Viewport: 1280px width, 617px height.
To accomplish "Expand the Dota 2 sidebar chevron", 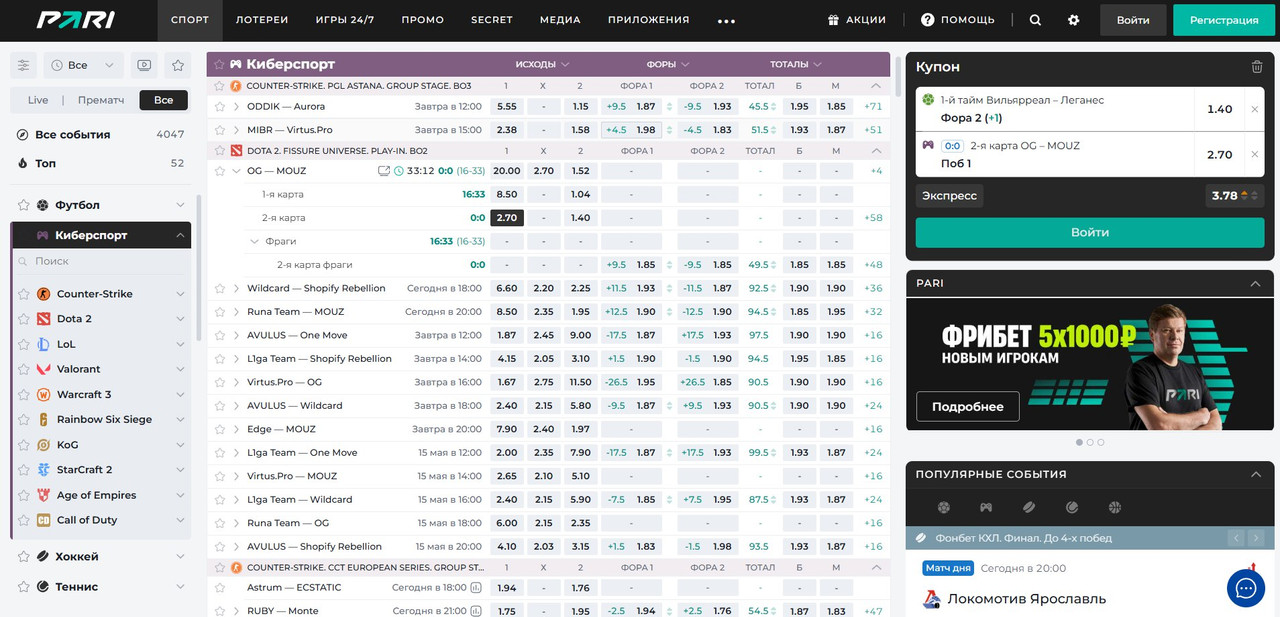I will [180, 319].
